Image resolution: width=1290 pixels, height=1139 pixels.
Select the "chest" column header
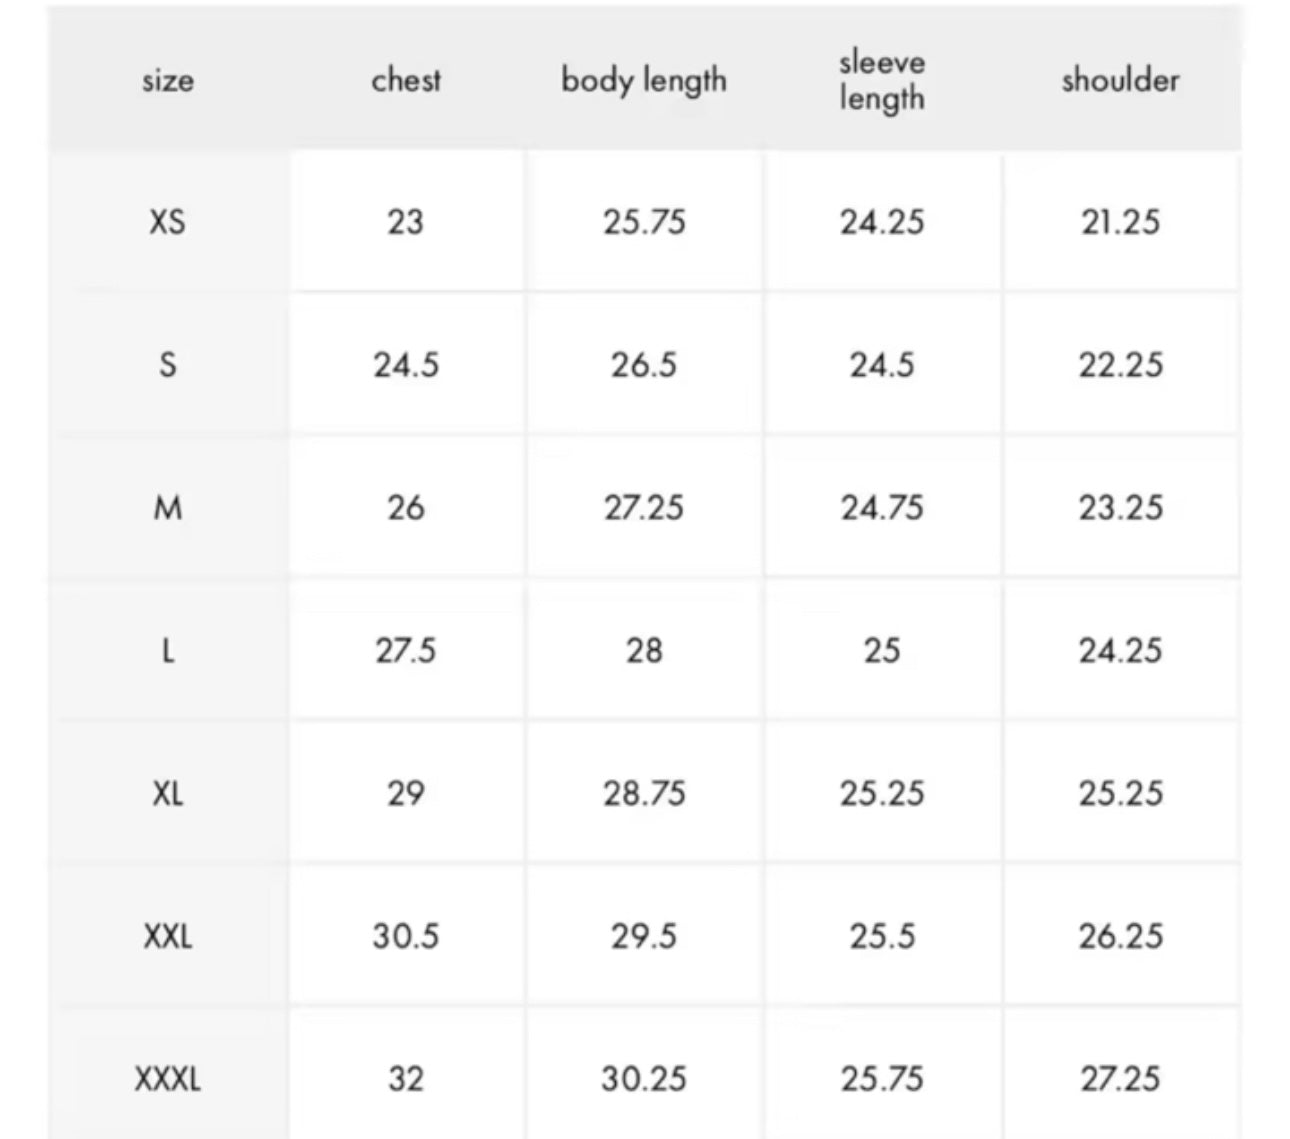(x=405, y=80)
